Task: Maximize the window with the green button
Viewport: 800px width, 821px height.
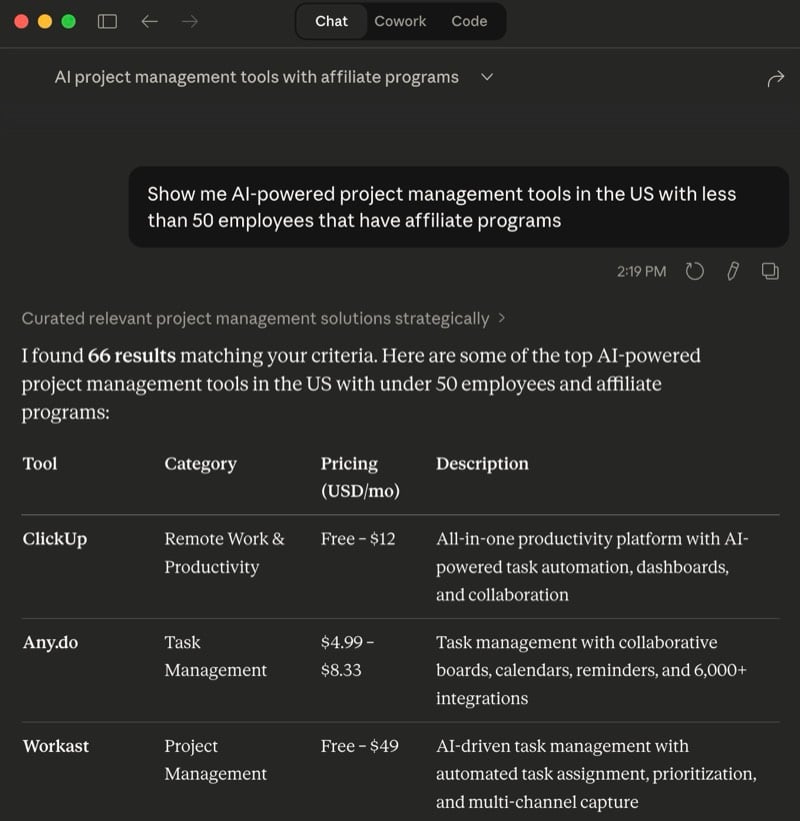Action: (x=69, y=21)
